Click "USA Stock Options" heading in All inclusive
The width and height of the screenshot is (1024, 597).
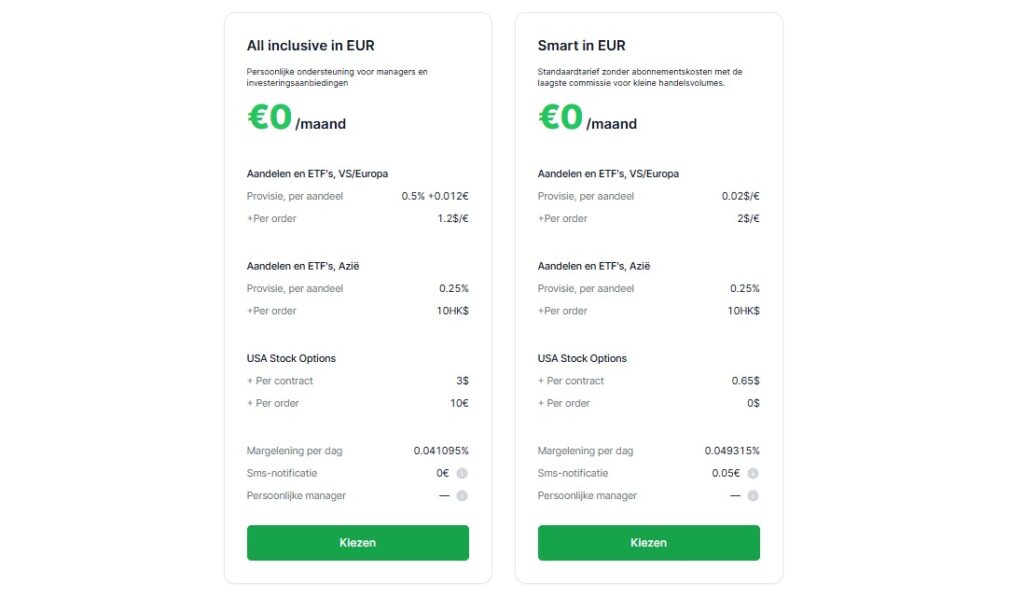(x=291, y=358)
